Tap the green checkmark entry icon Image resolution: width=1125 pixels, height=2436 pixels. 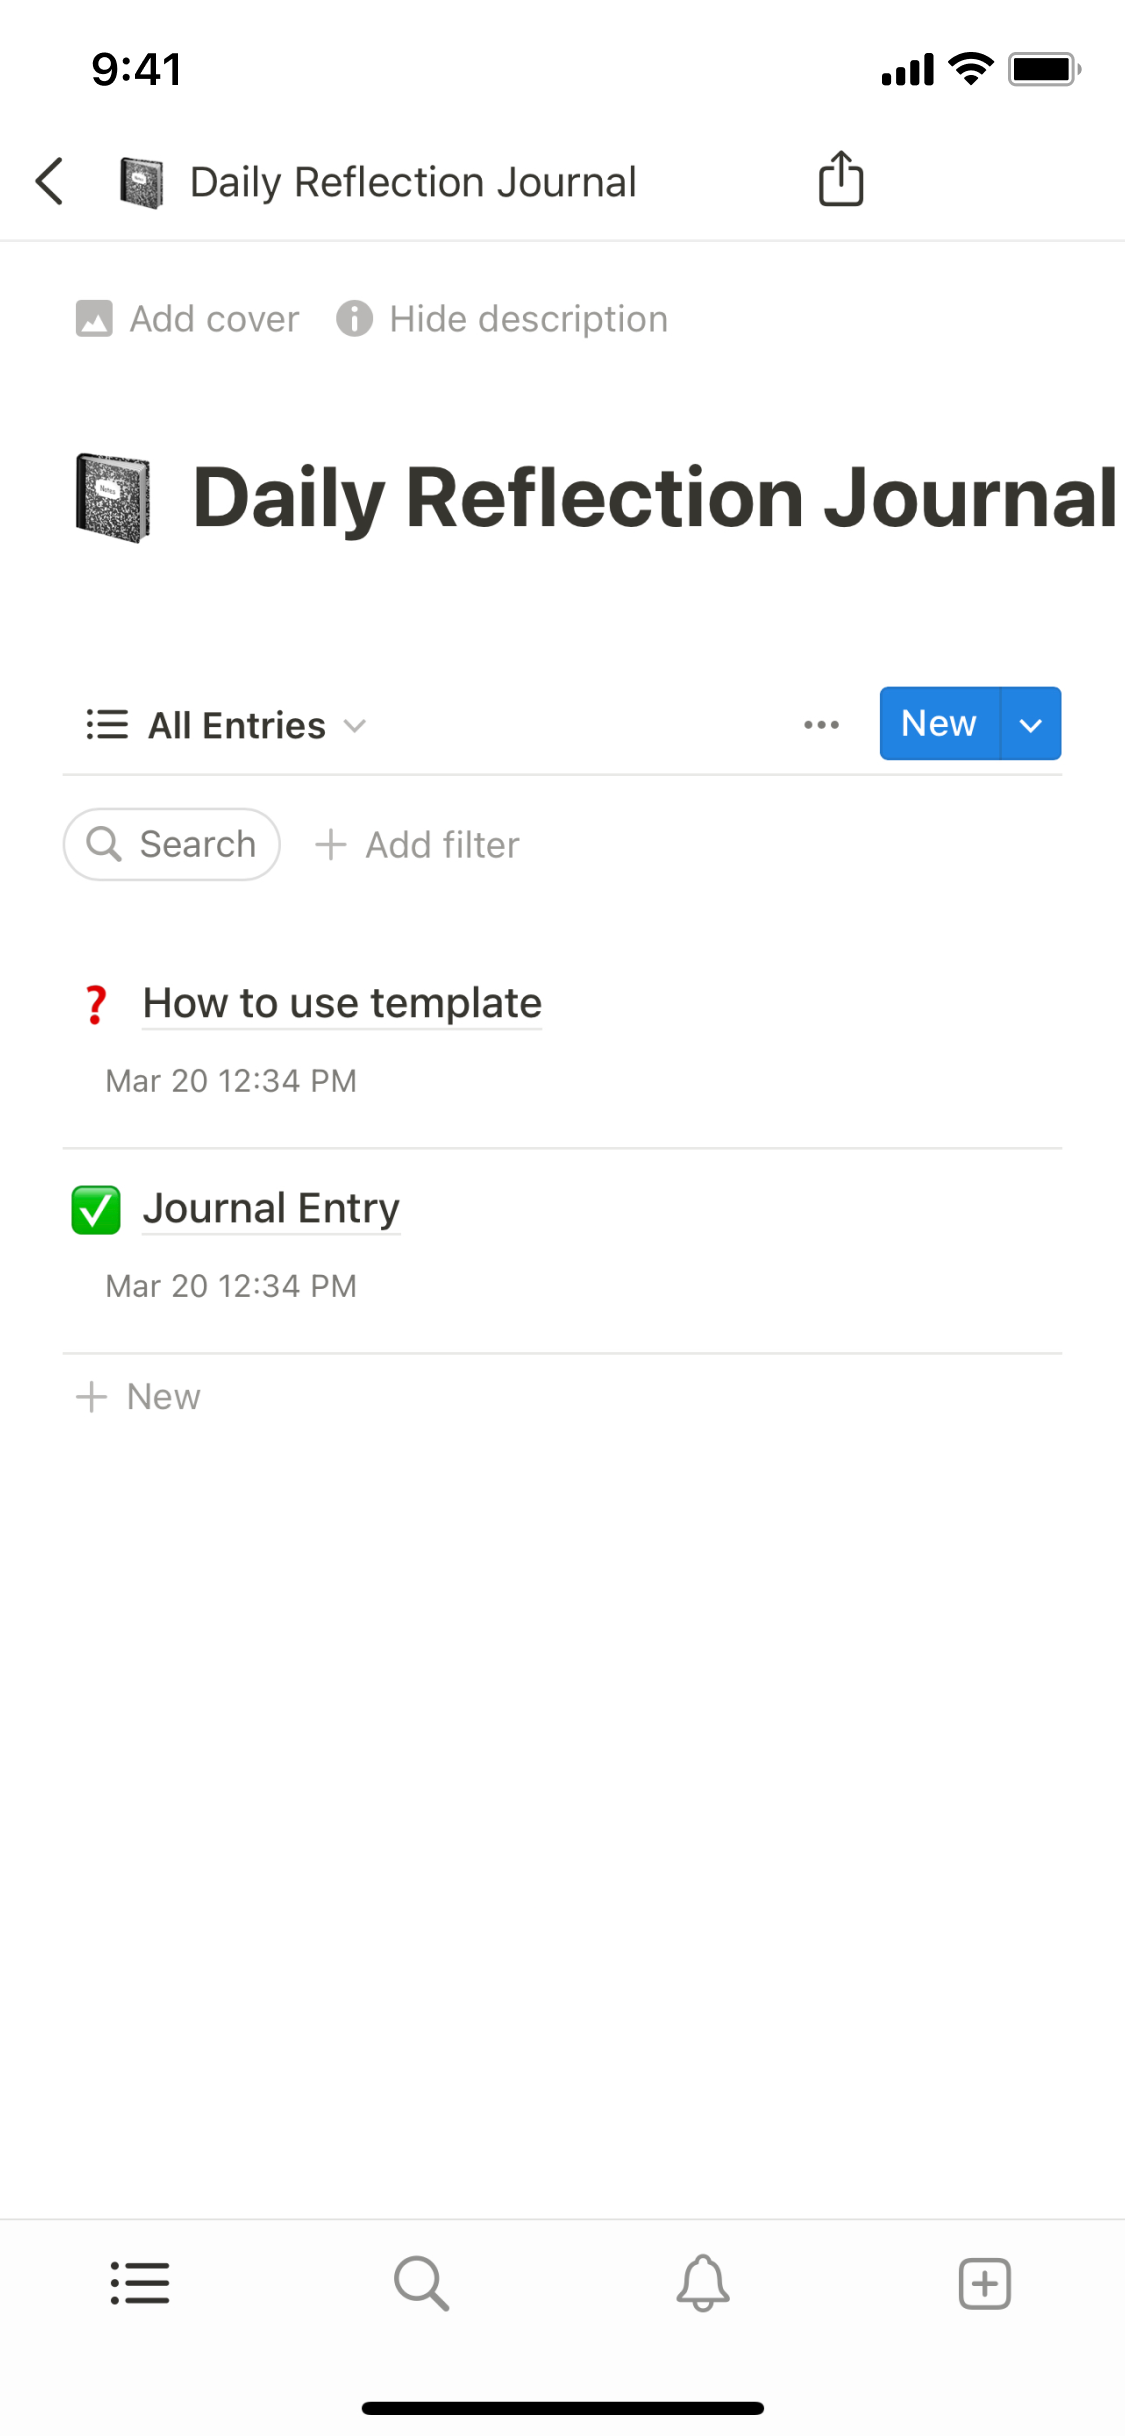tap(96, 1209)
